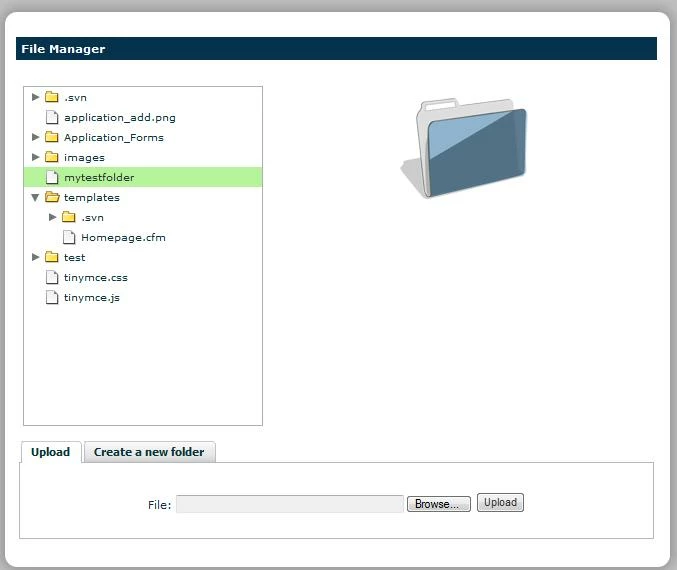Select Homepage.cfm in the tree
677x570 pixels.
[x=123, y=238]
